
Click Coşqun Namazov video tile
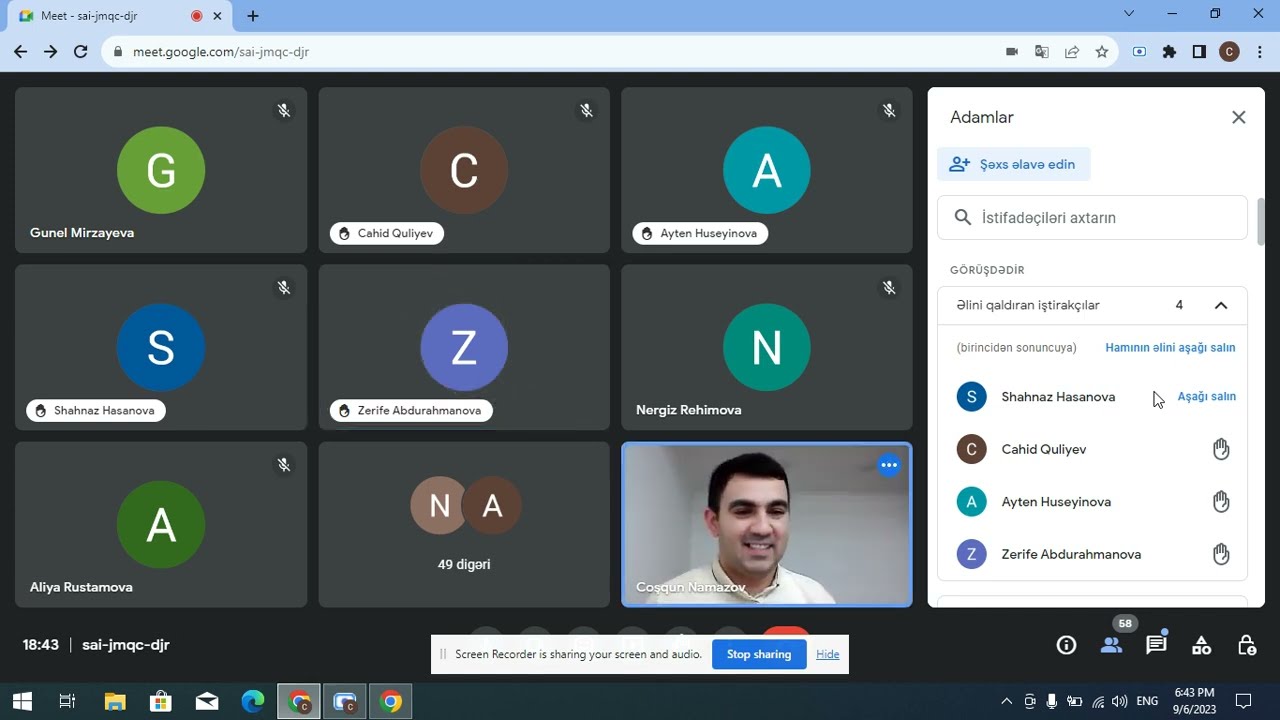pyautogui.click(x=767, y=525)
